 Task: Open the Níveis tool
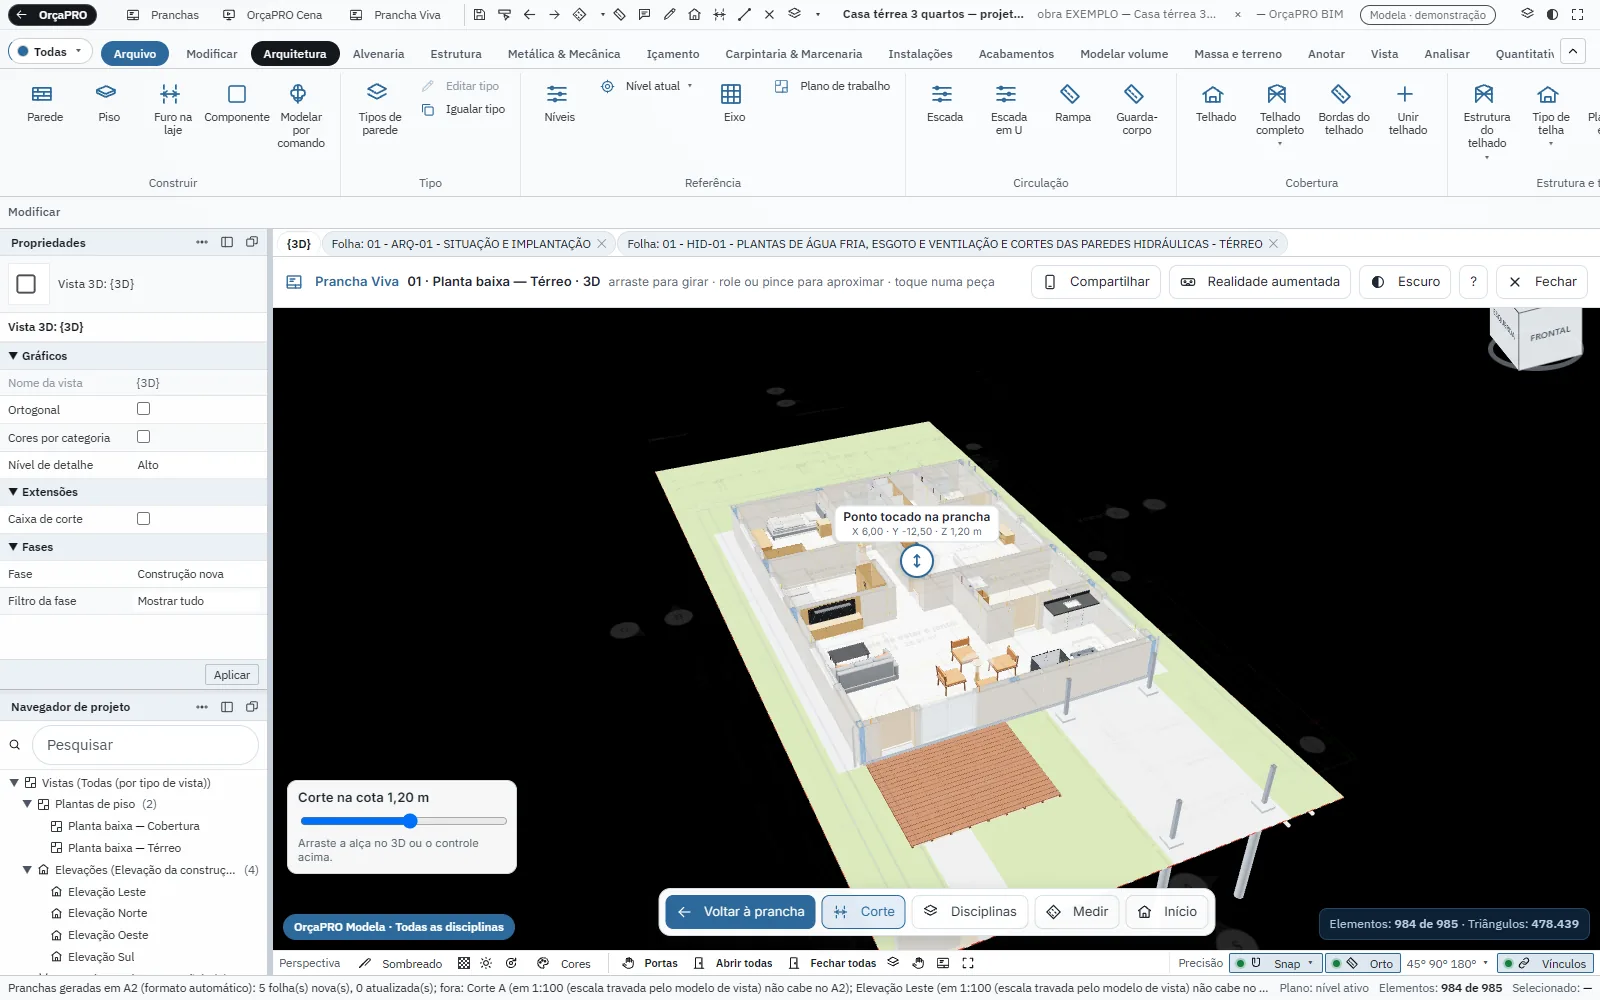(559, 103)
